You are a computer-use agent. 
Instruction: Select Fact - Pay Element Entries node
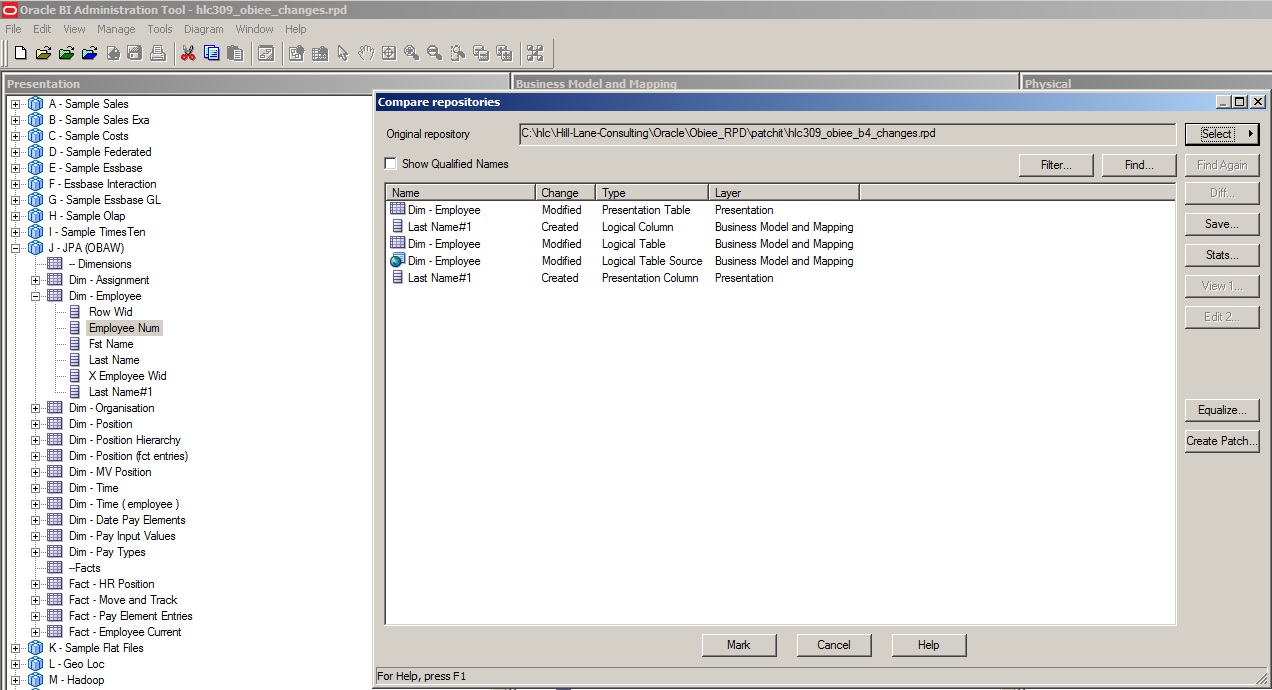click(130, 616)
